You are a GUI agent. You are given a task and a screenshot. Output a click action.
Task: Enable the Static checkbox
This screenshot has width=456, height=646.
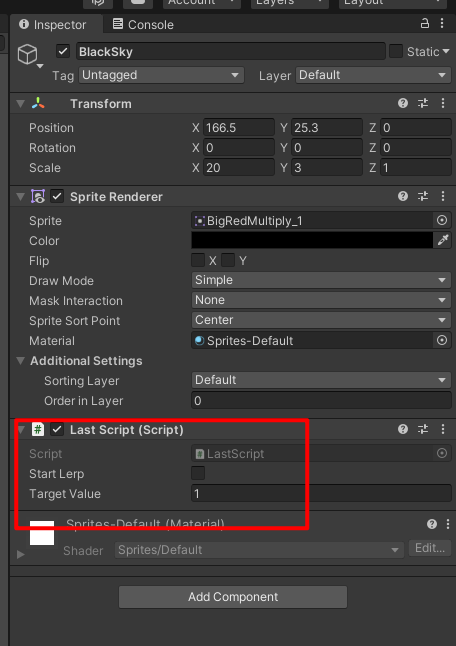(x=396, y=51)
